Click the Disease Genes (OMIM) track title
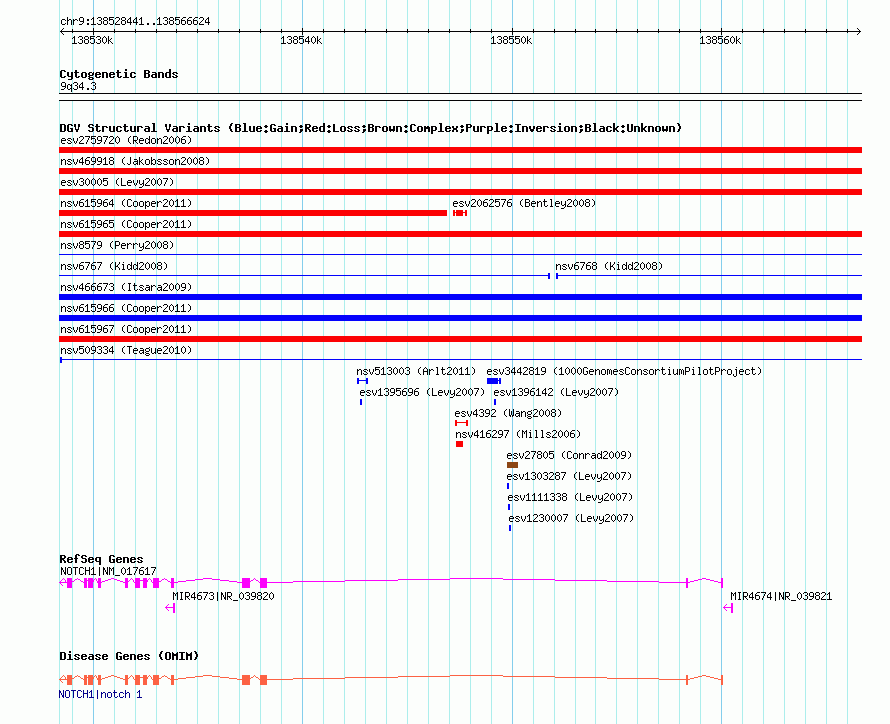 [x=129, y=656]
